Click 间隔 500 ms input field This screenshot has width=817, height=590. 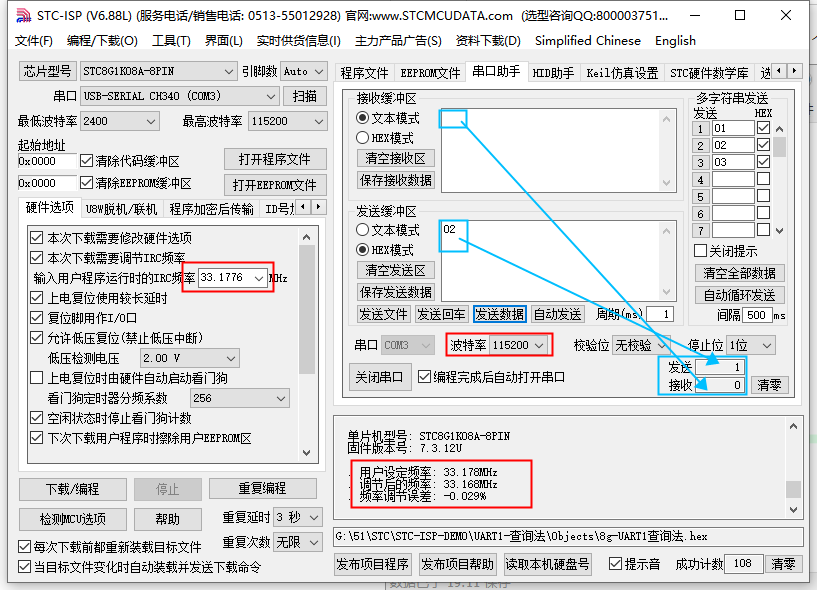point(757,315)
